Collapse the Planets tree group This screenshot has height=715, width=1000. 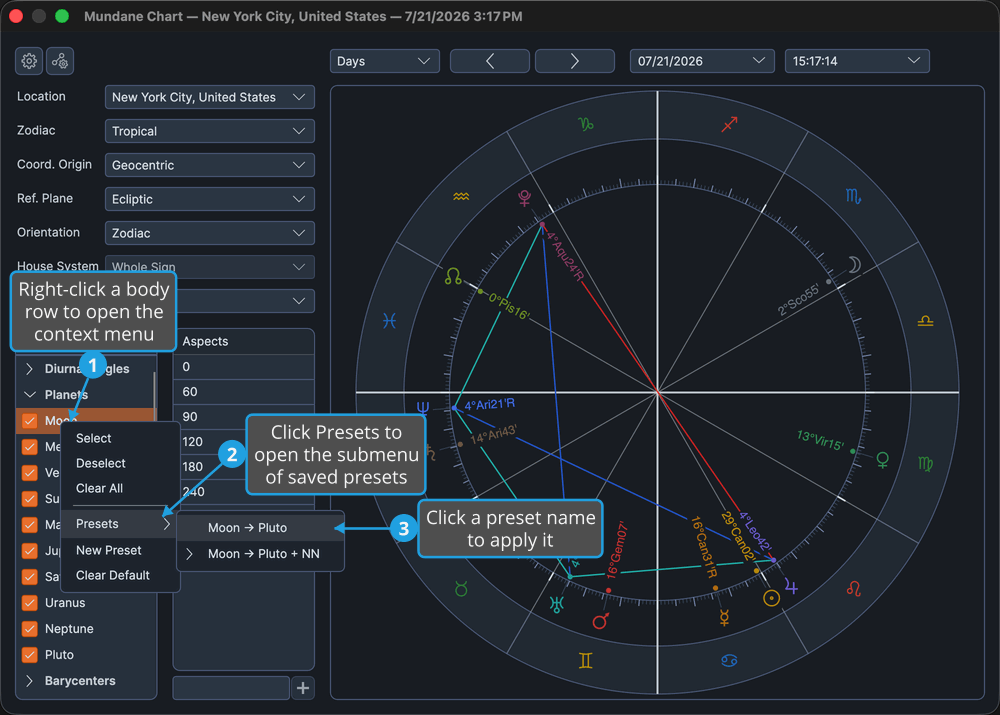pyautogui.click(x=29, y=395)
